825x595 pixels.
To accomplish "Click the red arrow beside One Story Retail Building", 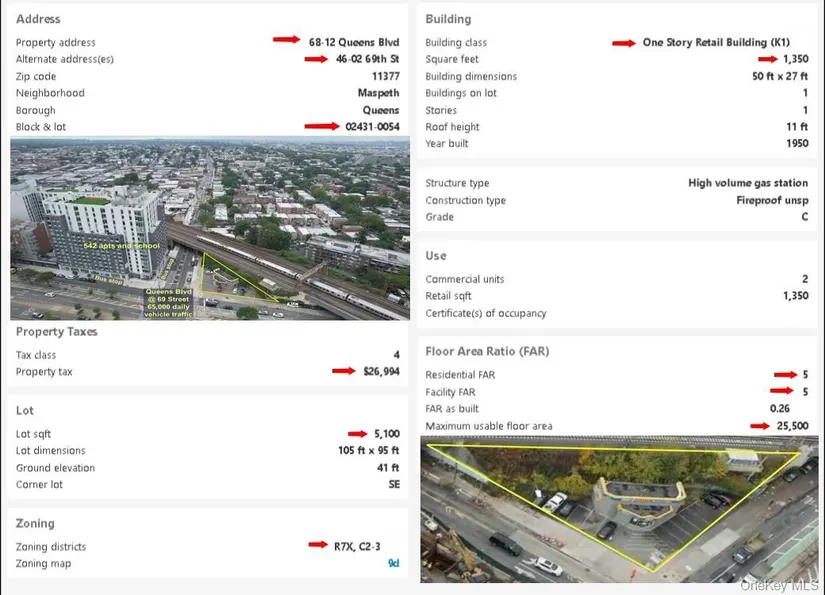I will (624, 43).
